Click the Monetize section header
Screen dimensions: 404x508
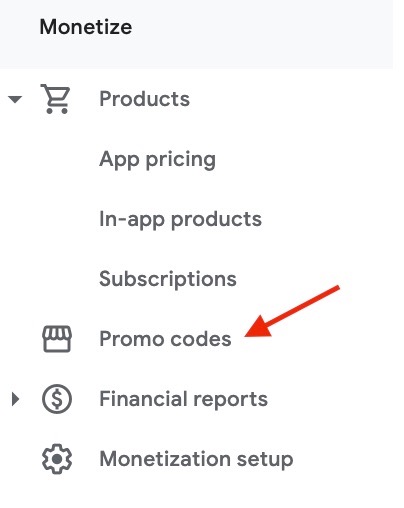[x=86, y=27]
